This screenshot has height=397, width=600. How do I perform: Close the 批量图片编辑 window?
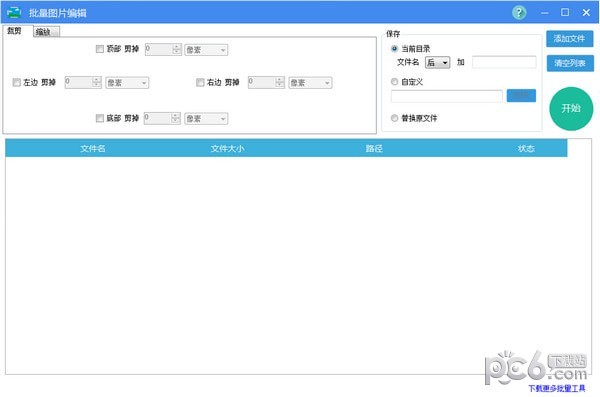tap(586, 13)
